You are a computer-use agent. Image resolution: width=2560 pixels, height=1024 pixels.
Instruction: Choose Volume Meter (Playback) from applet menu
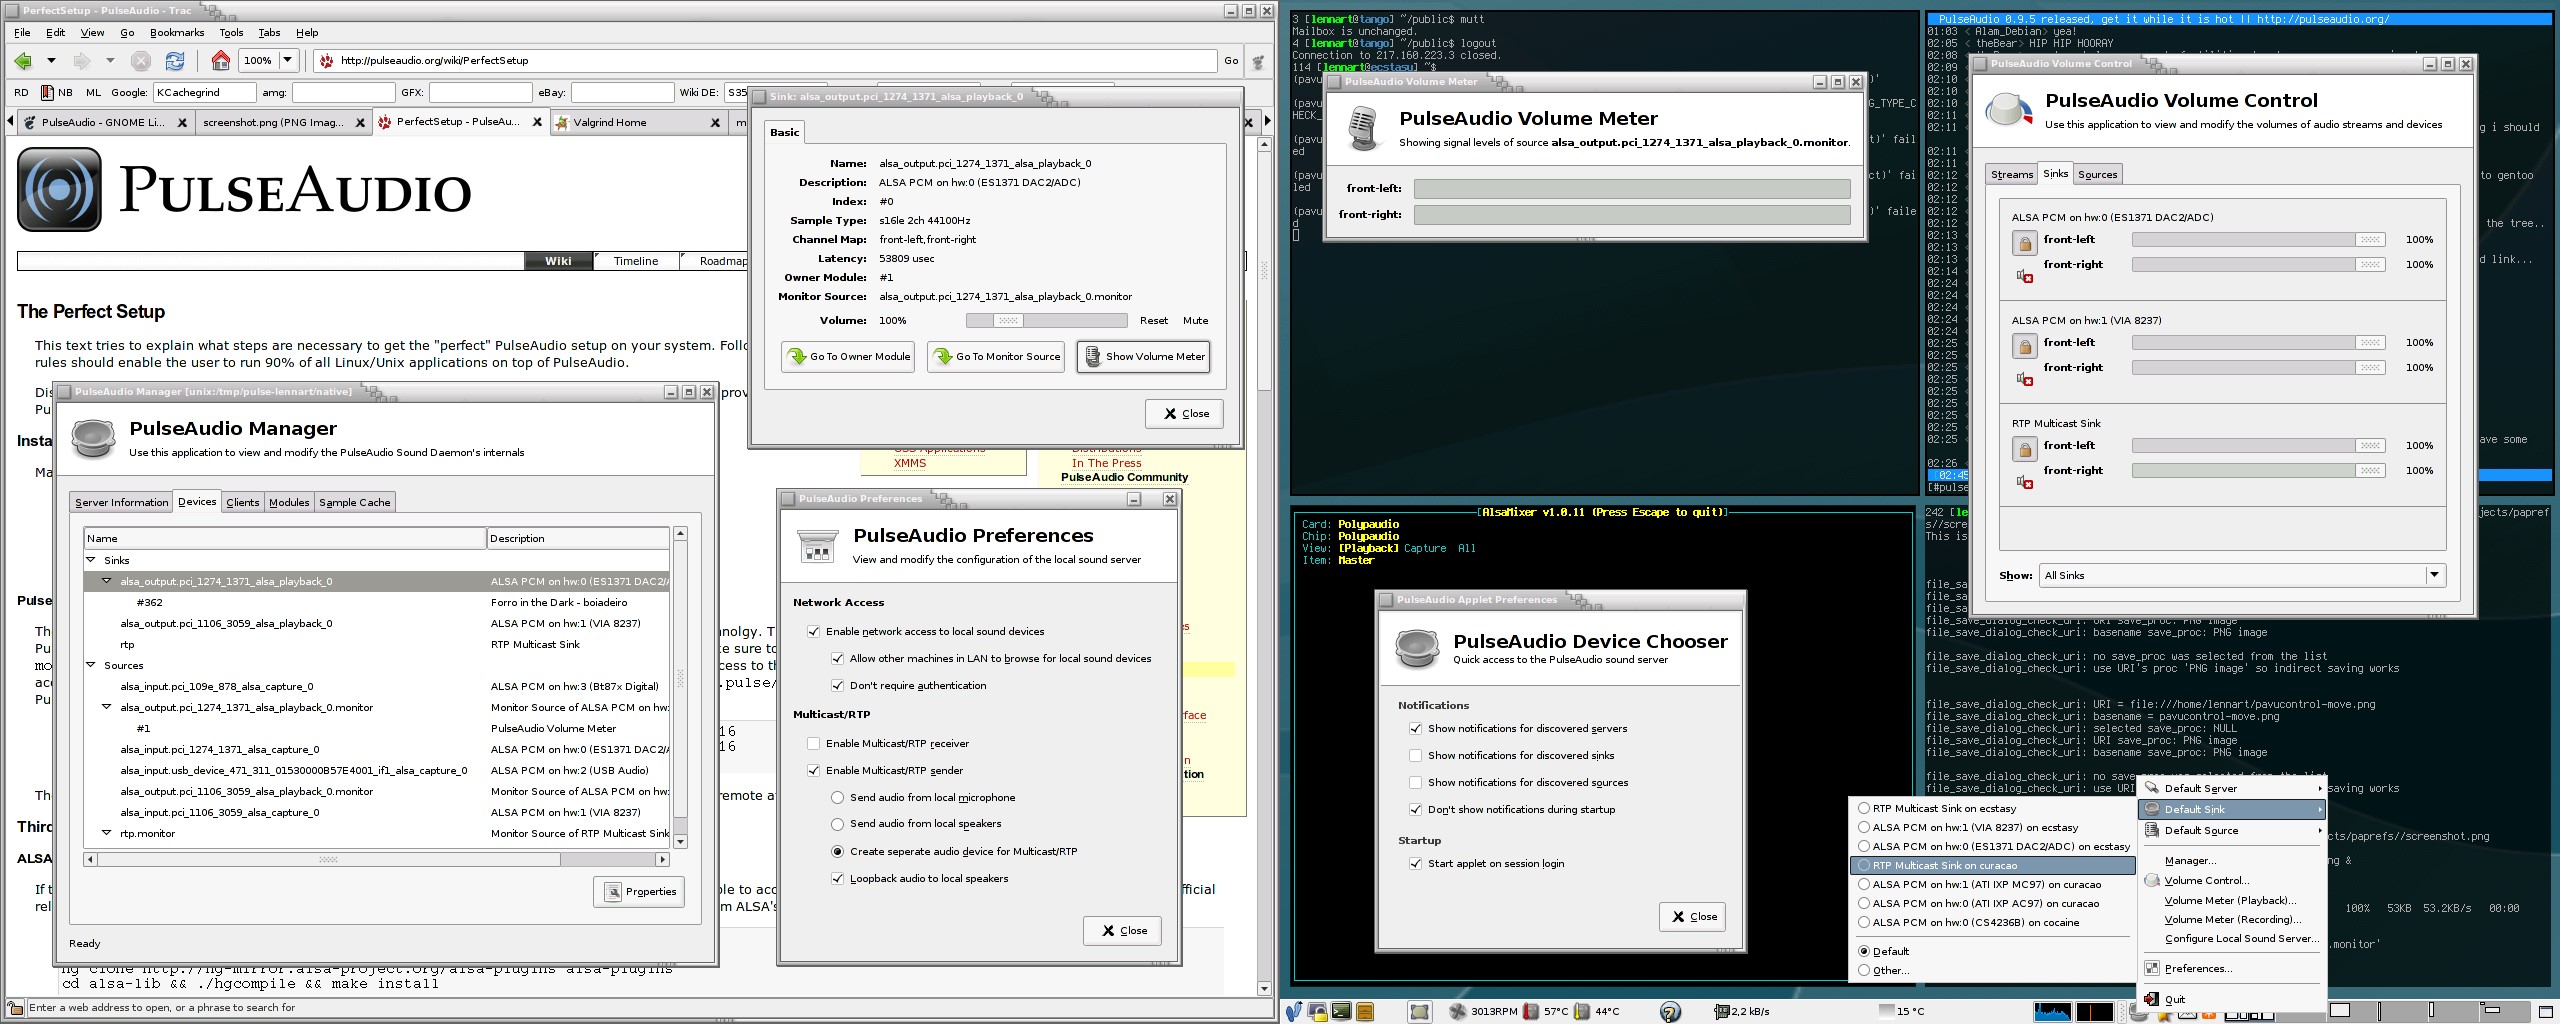click(2229, 901)
